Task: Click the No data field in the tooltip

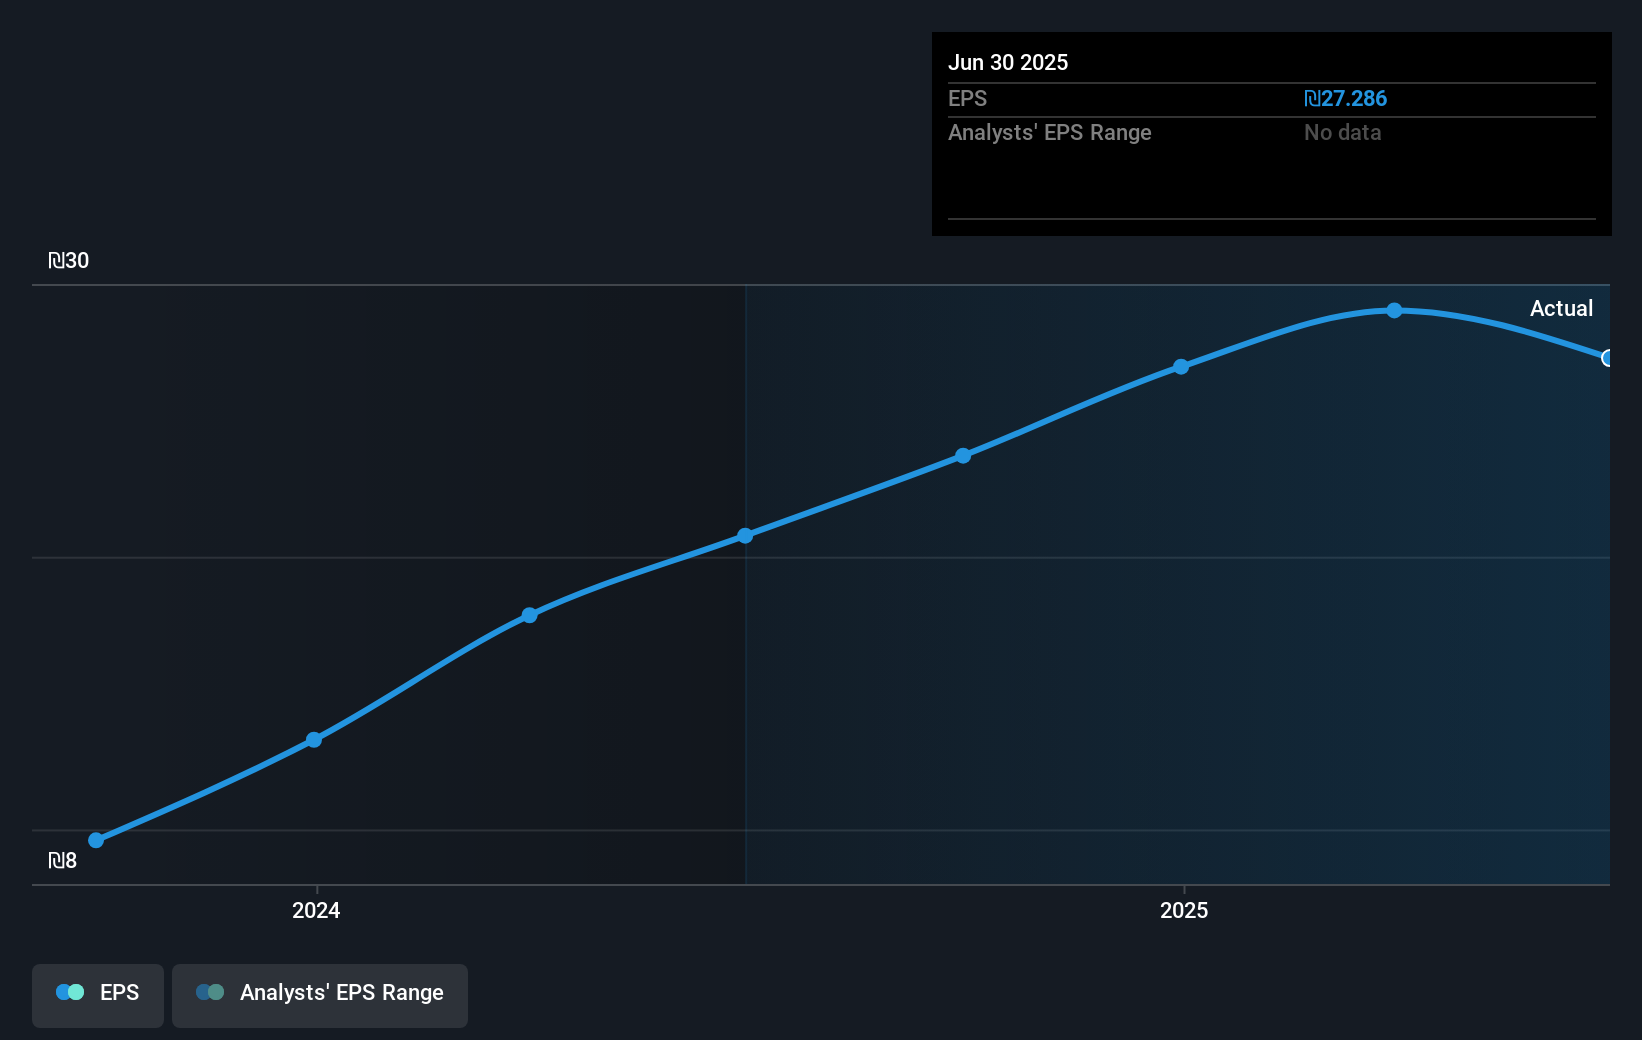Action: tap(1342, 132)
